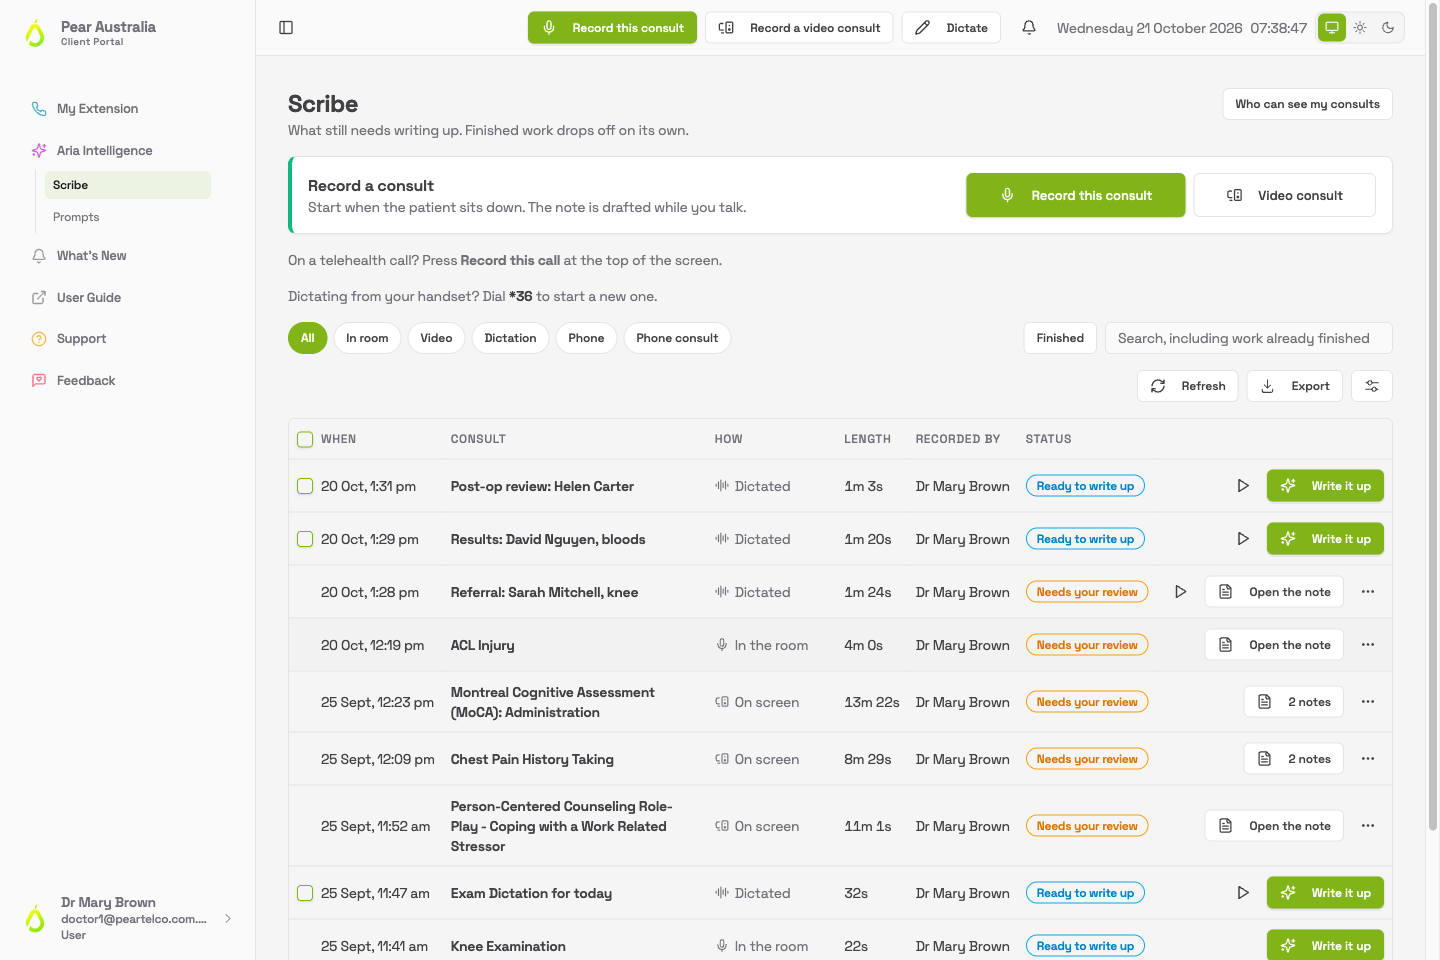Write up the Knee Examination consult
This screenshot has width=1440, height=960.
click(1325, 945)
